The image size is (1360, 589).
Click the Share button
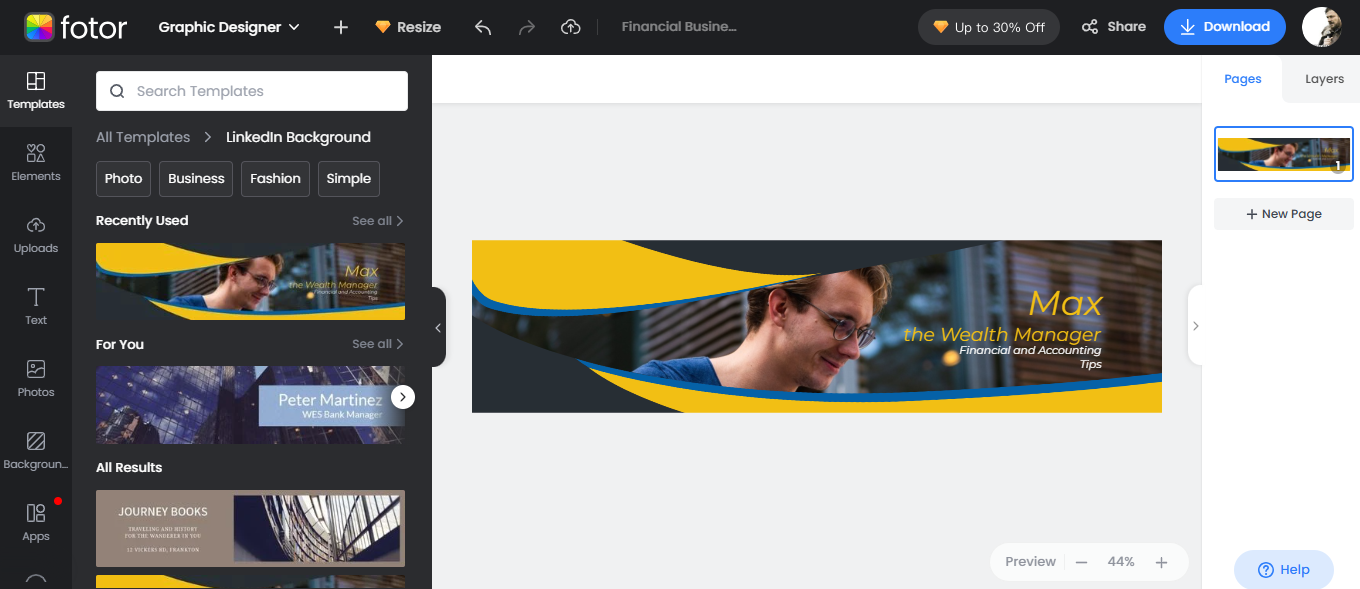(1114, 27)
